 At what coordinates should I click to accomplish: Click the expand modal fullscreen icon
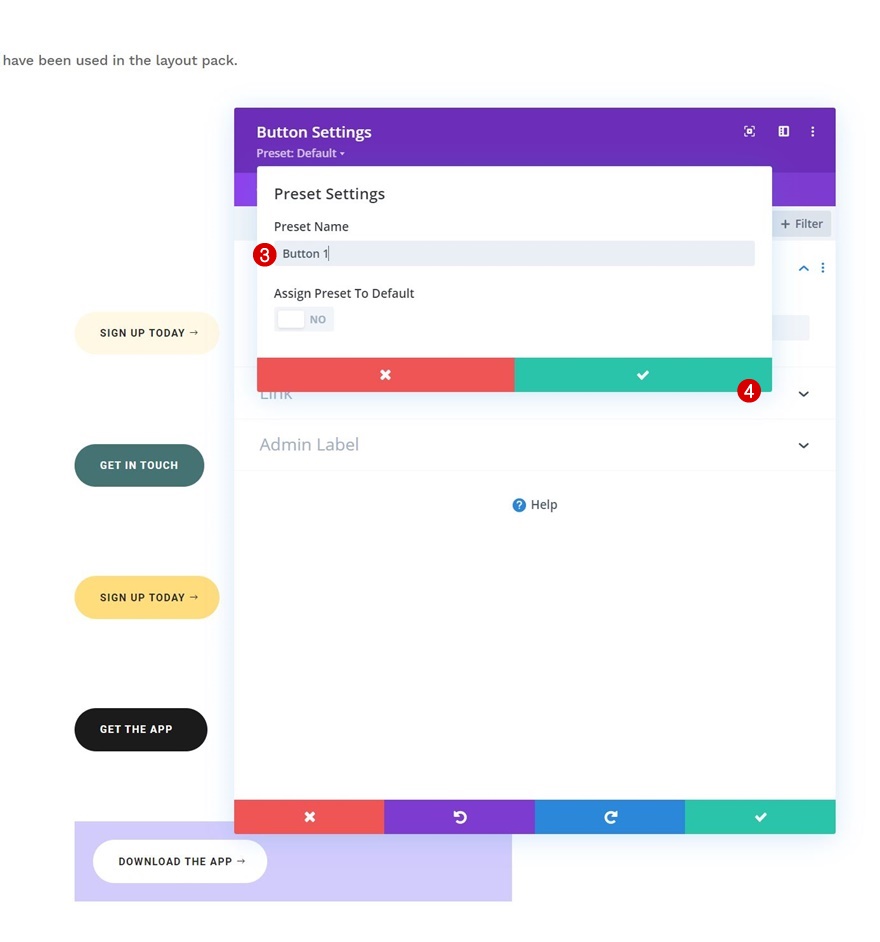pos(749,131)
